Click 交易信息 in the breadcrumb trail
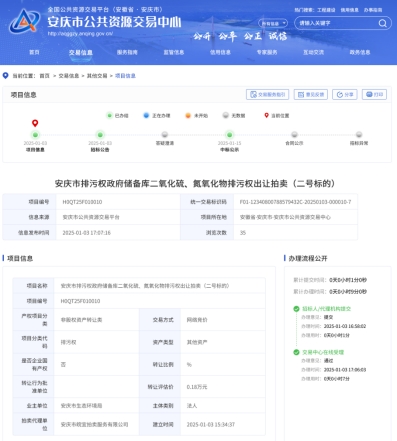This screenshot has width=397, height=441. coord(69,76)
